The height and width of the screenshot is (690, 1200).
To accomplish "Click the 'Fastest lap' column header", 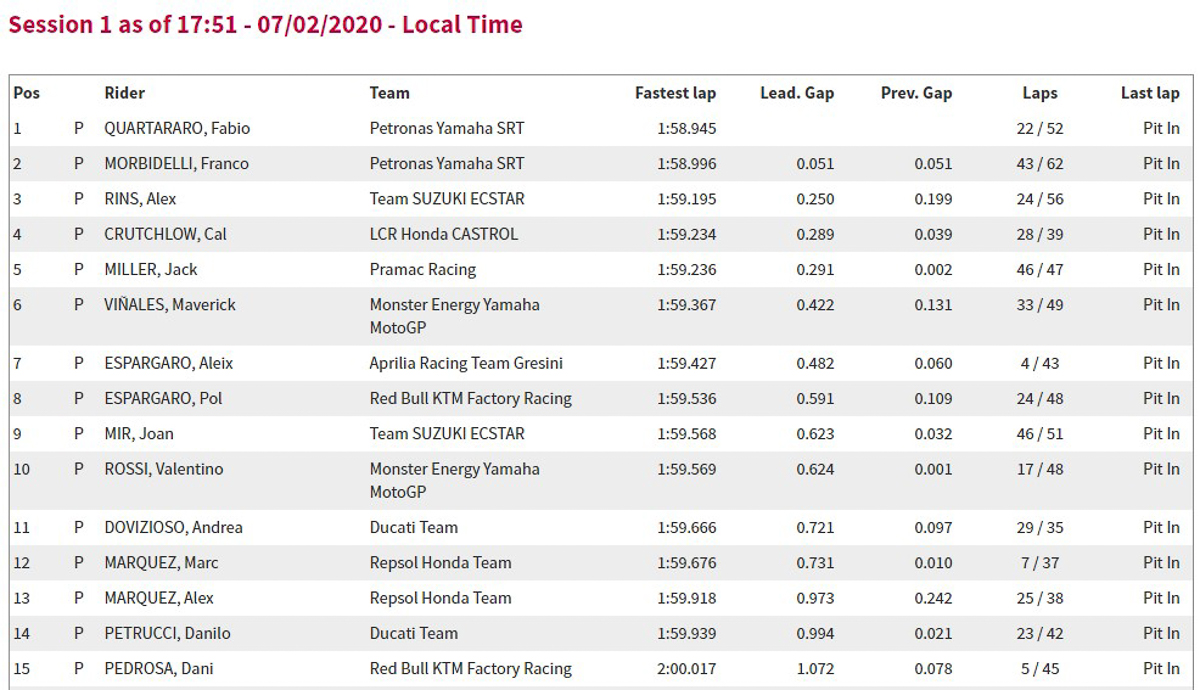I will 676,93.
